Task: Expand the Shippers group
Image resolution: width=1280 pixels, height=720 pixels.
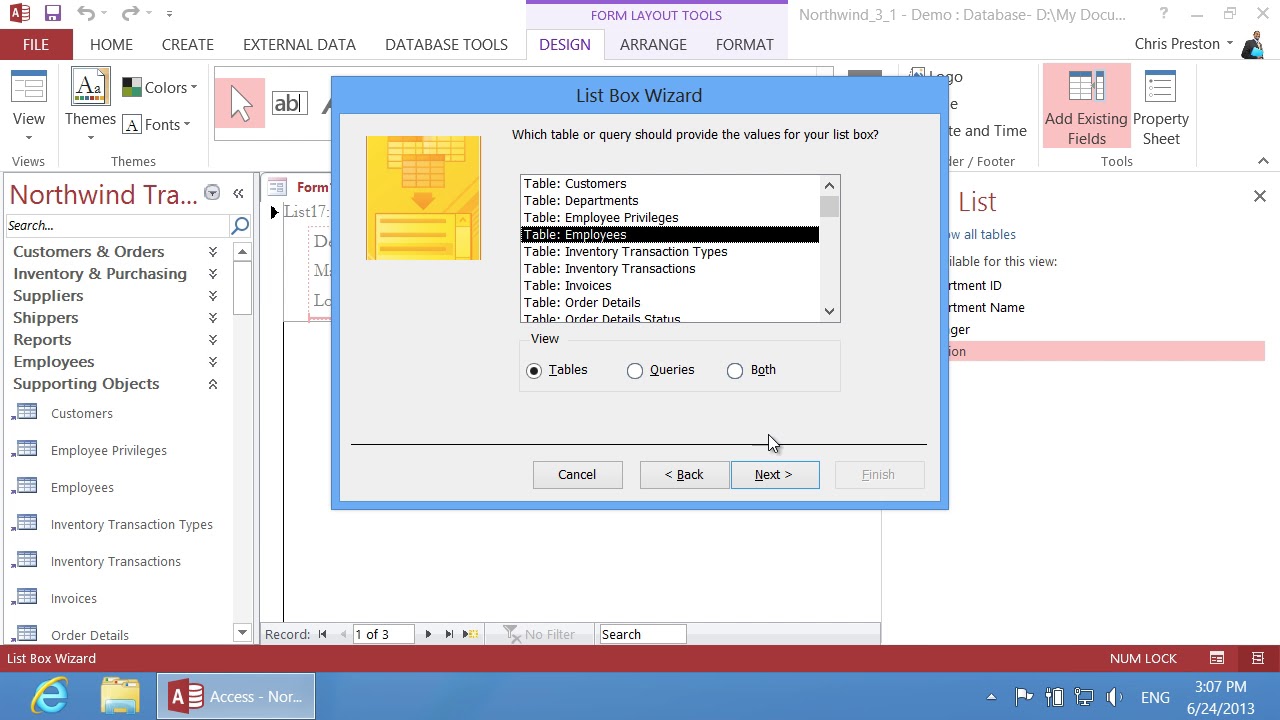Action: pos(213,318)
